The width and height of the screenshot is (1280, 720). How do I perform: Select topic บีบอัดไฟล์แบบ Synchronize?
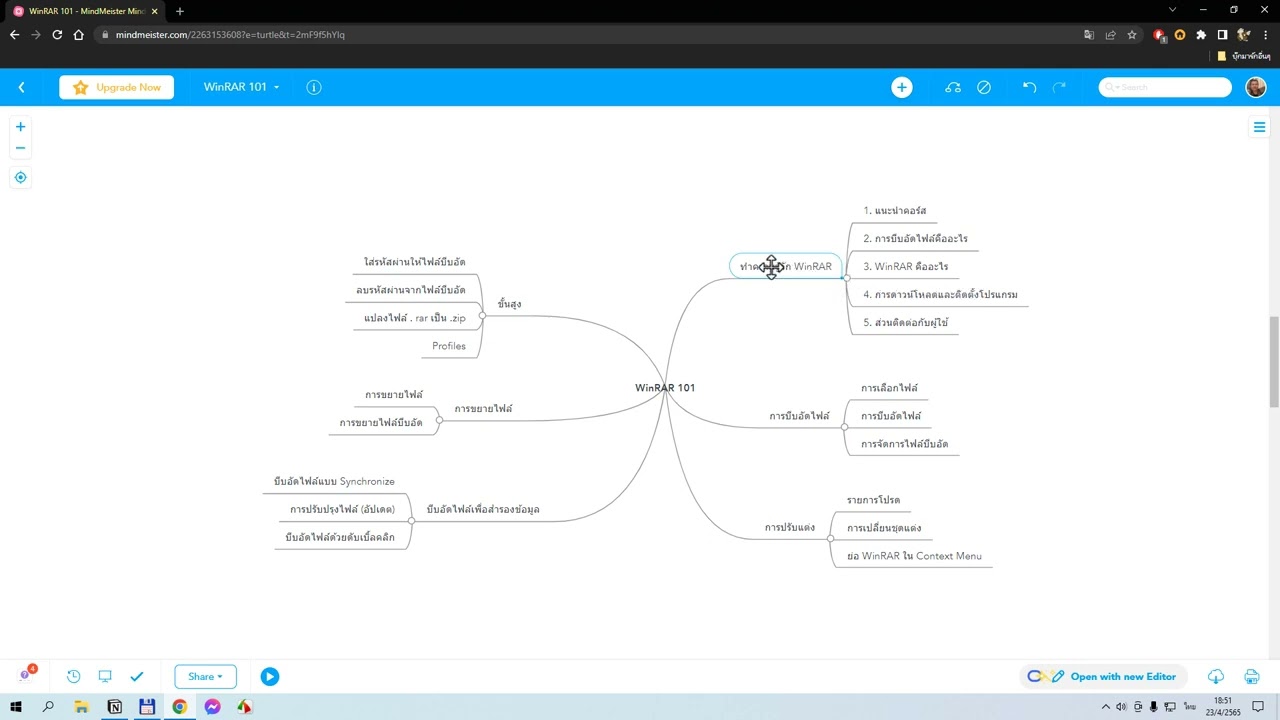point(334,482)
